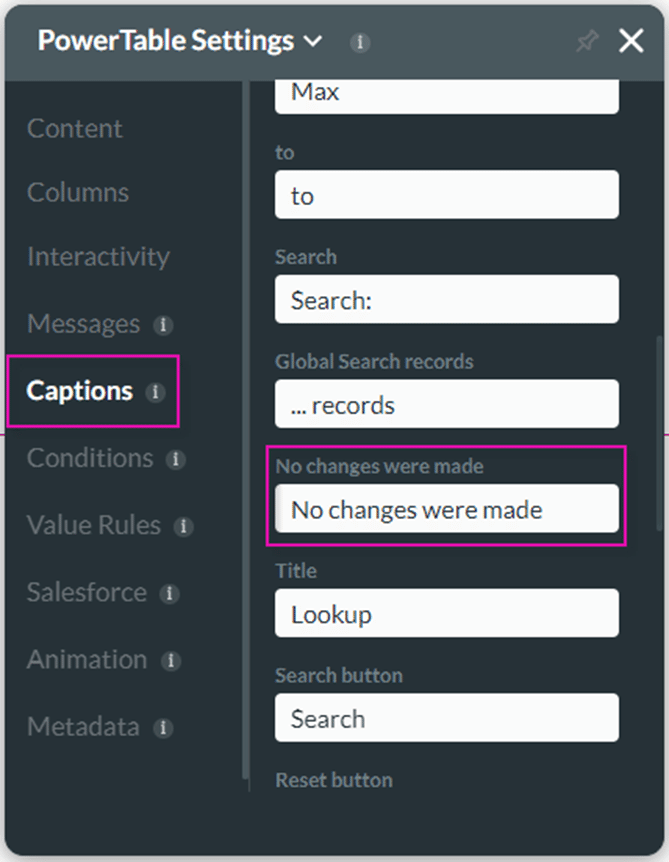The width and height of the screenshot is (669, 862).
Task: Click the info icon next to Animation
Action: point(170,661)
